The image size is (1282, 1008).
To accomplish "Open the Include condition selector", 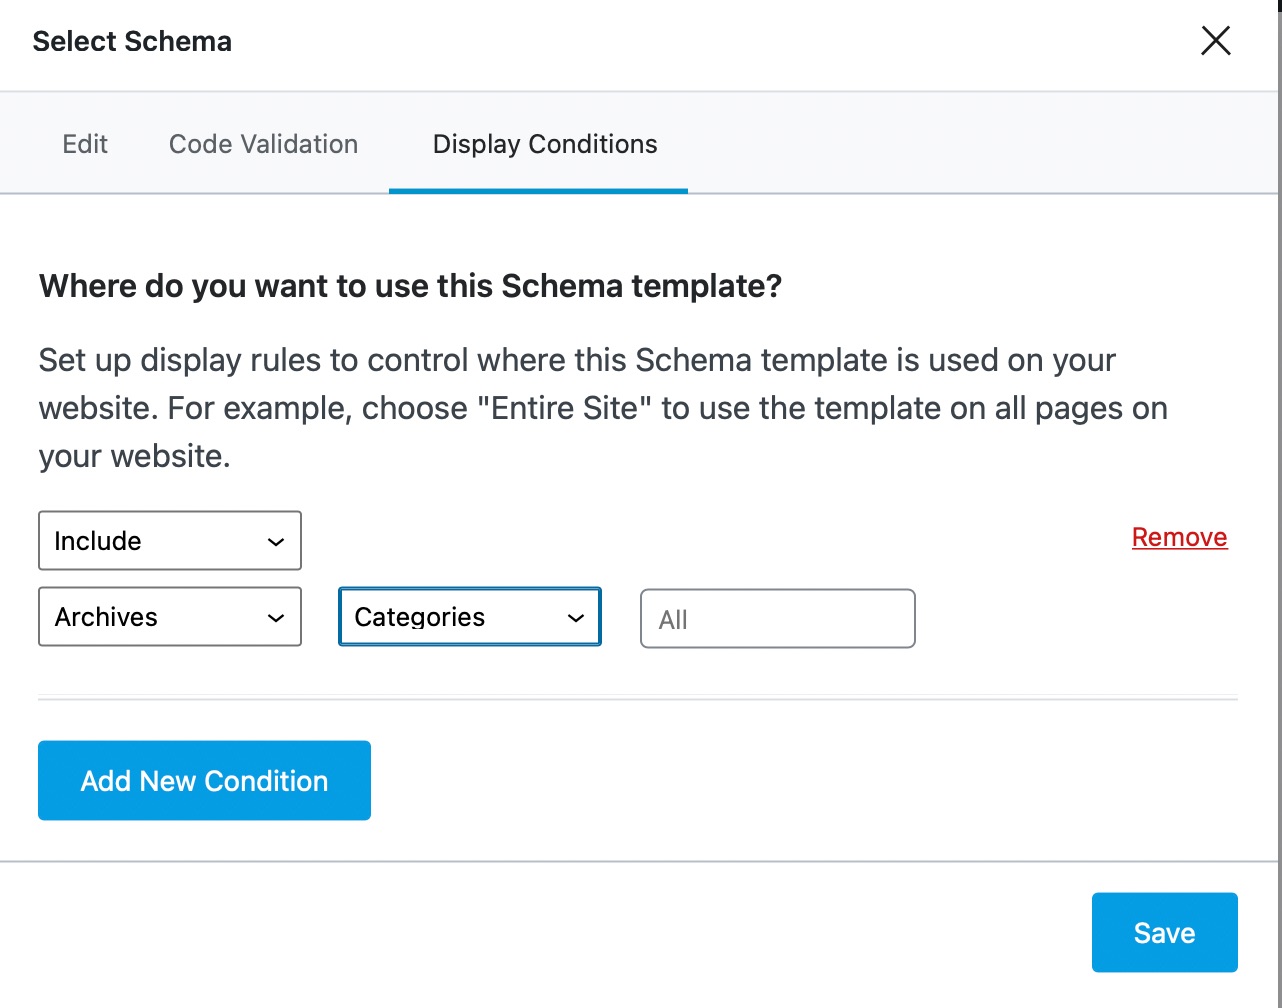I will (169, 541).
